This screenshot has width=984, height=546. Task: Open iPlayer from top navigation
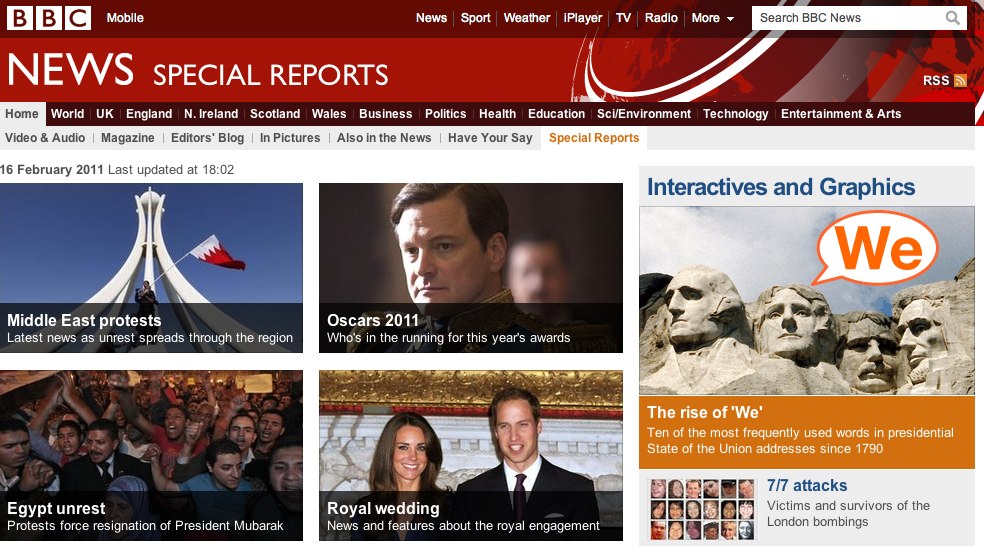tap(583, 18)
